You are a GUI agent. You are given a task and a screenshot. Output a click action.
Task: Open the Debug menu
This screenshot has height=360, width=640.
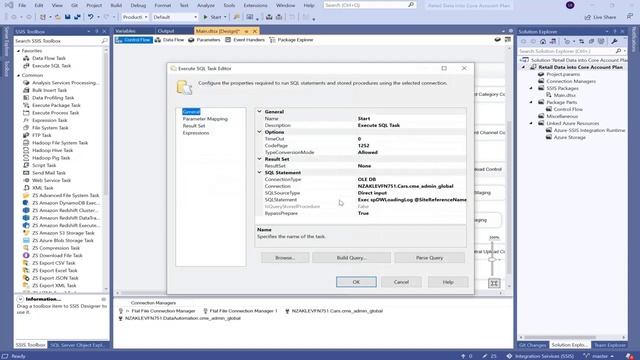[138, 5]
